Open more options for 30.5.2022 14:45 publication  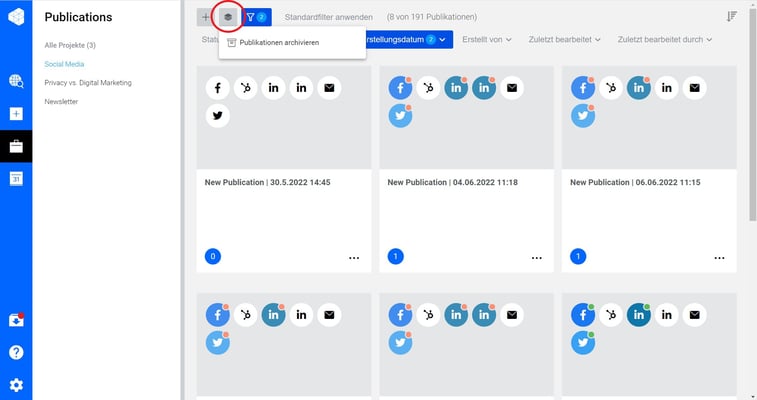(354, 258)
